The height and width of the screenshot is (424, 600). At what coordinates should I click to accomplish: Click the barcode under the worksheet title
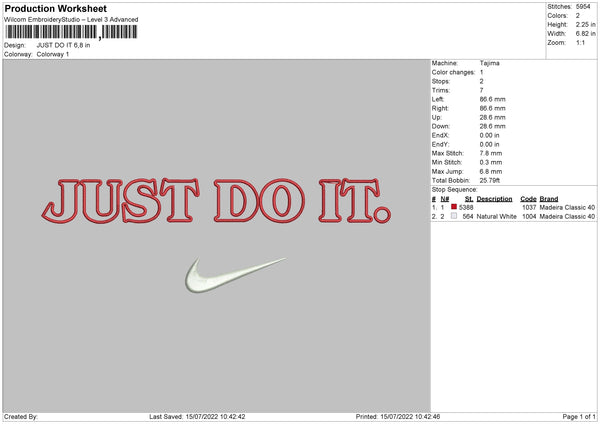71,32
